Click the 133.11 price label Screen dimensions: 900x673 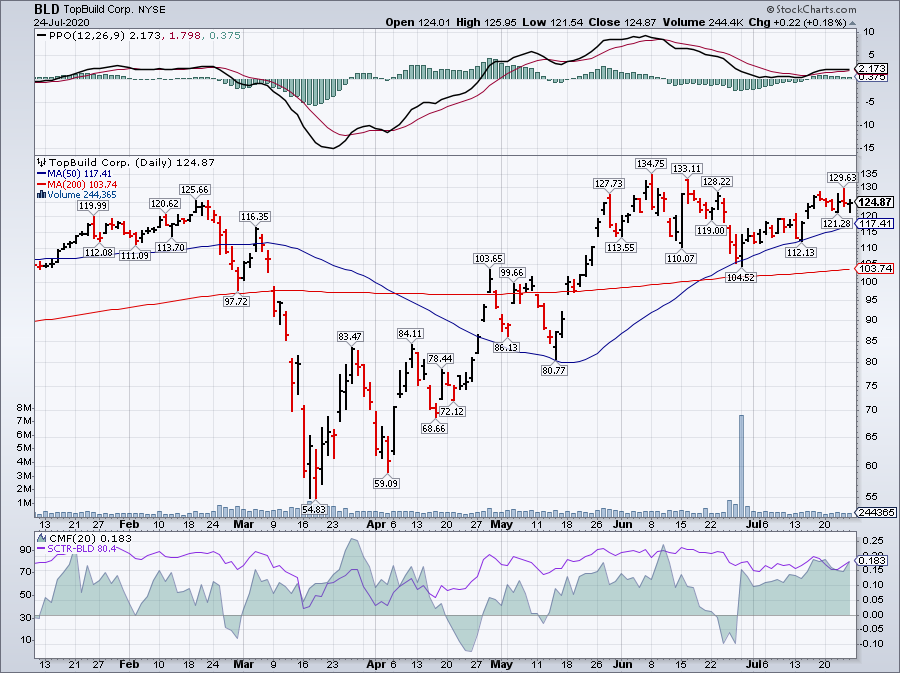(x=686, y=169)
